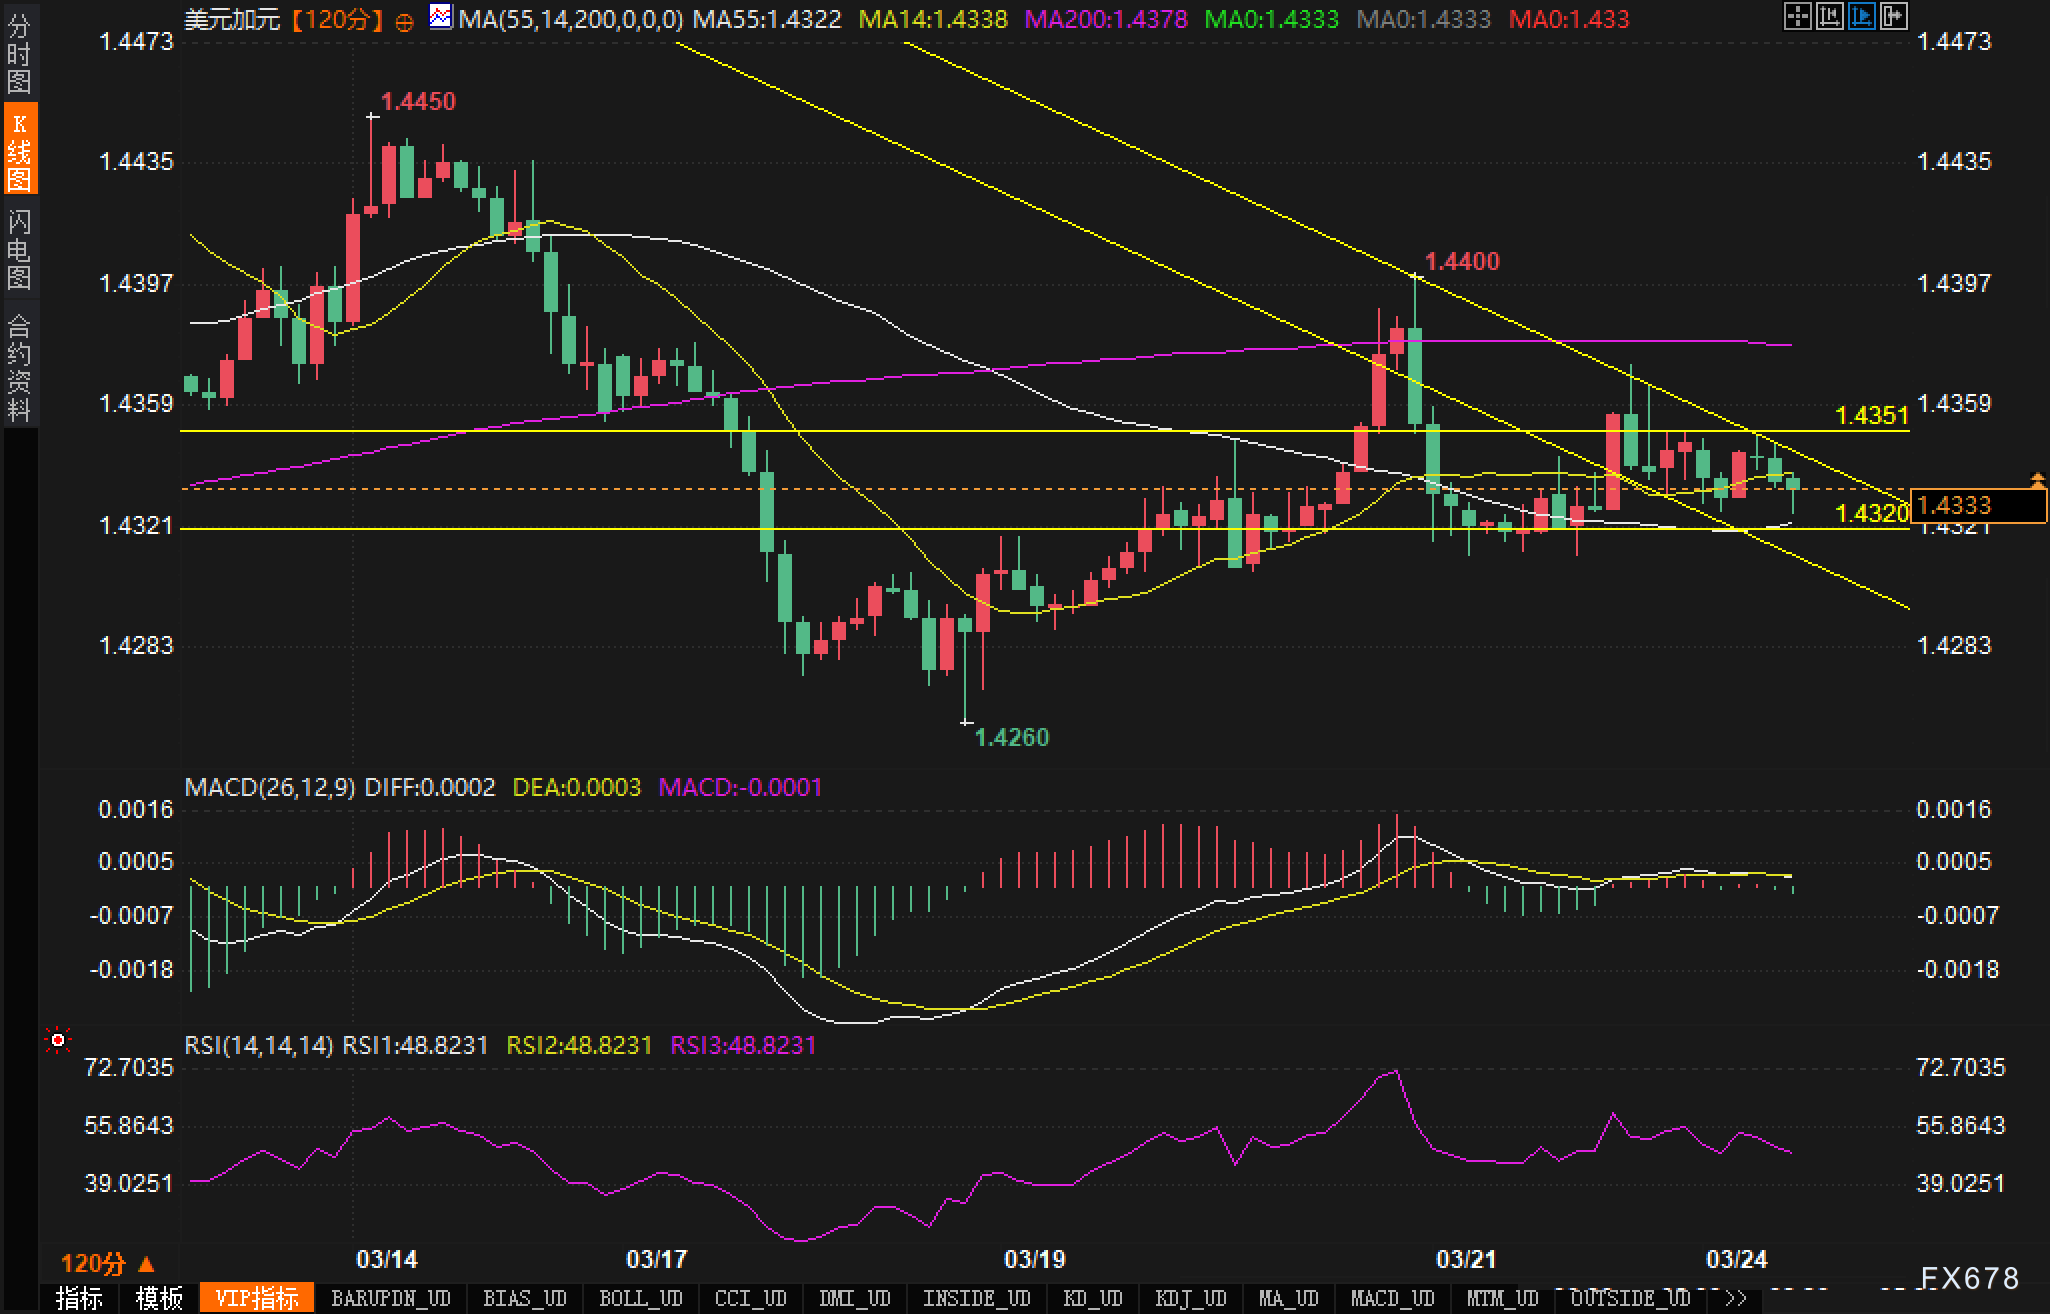Image resolution: width=2050 pixels, height=1314 pixels.
Task: Click the orange circle icon beside 120分
Action: click(404, 21)
